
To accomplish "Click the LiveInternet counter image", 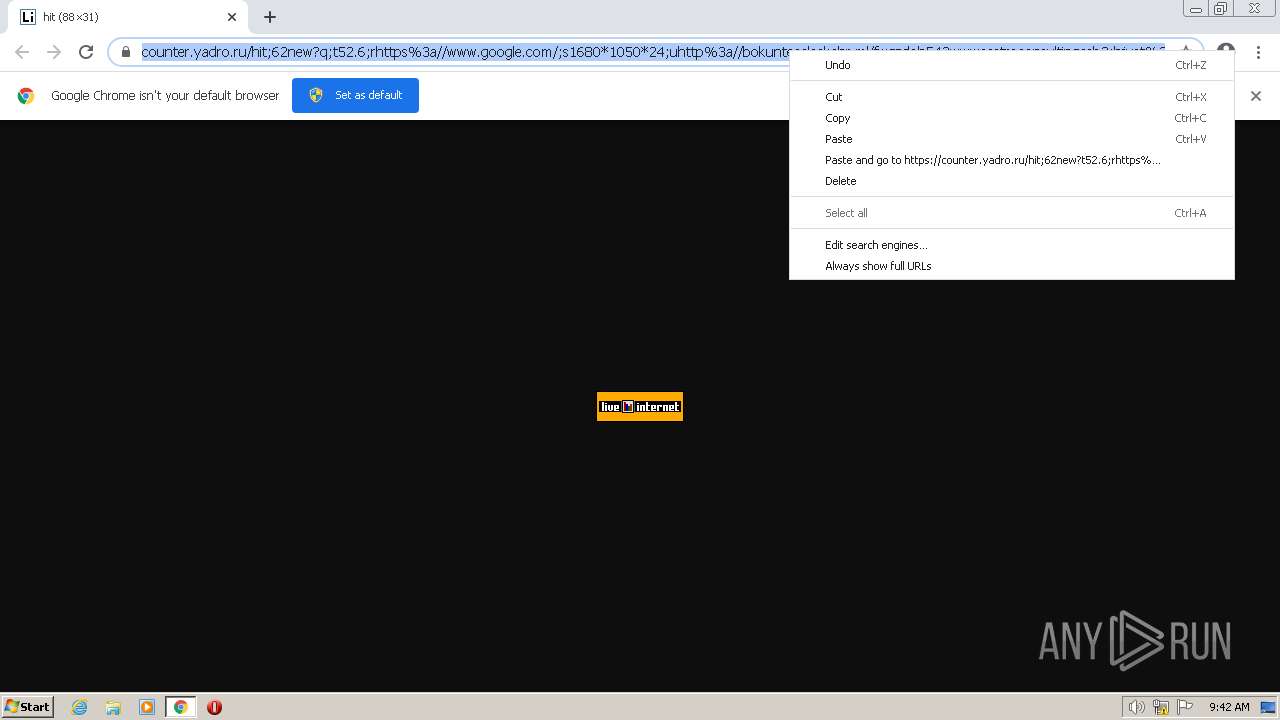I will [640, 406].
